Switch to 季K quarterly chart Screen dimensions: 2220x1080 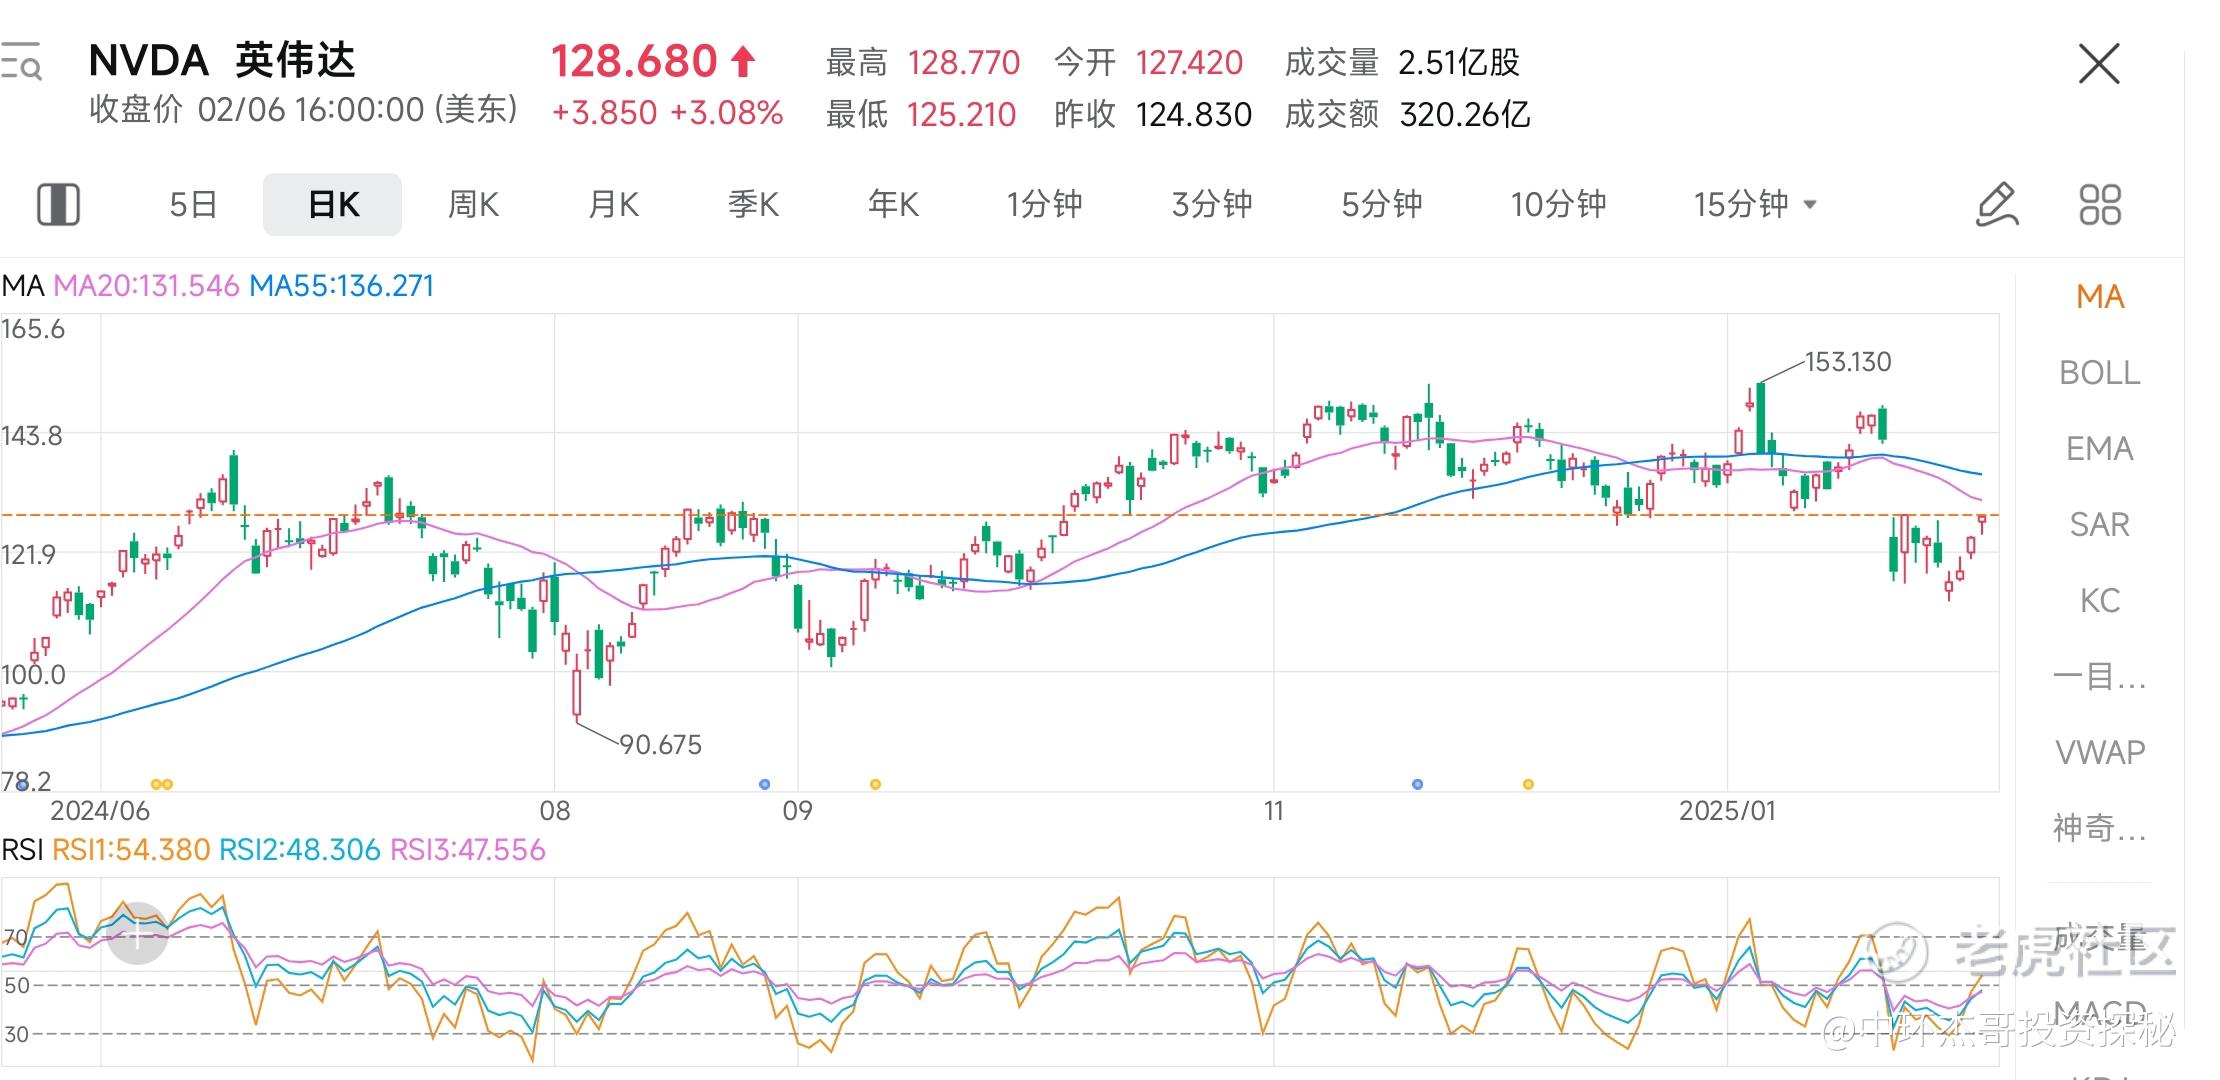pyautogui.click(x=753, y=204)
